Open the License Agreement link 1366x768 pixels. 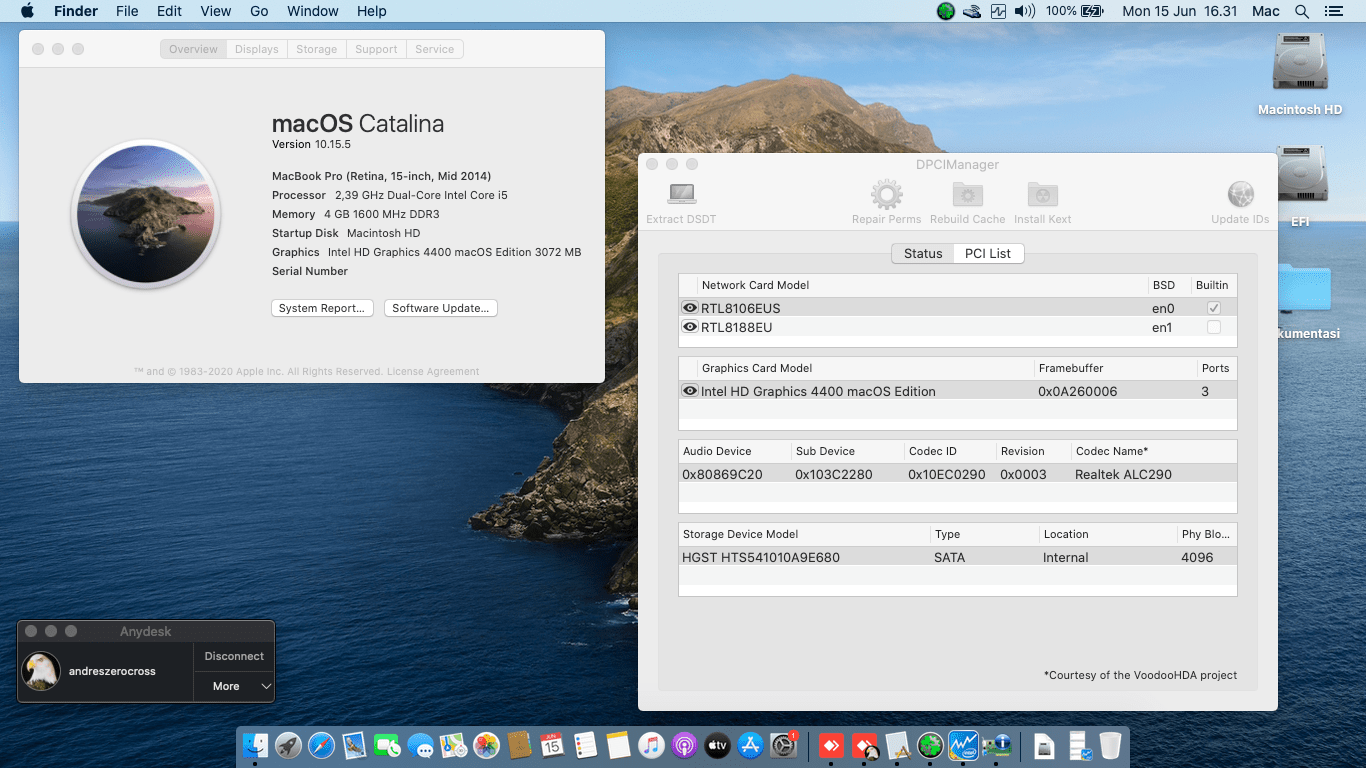pos(433,371)
